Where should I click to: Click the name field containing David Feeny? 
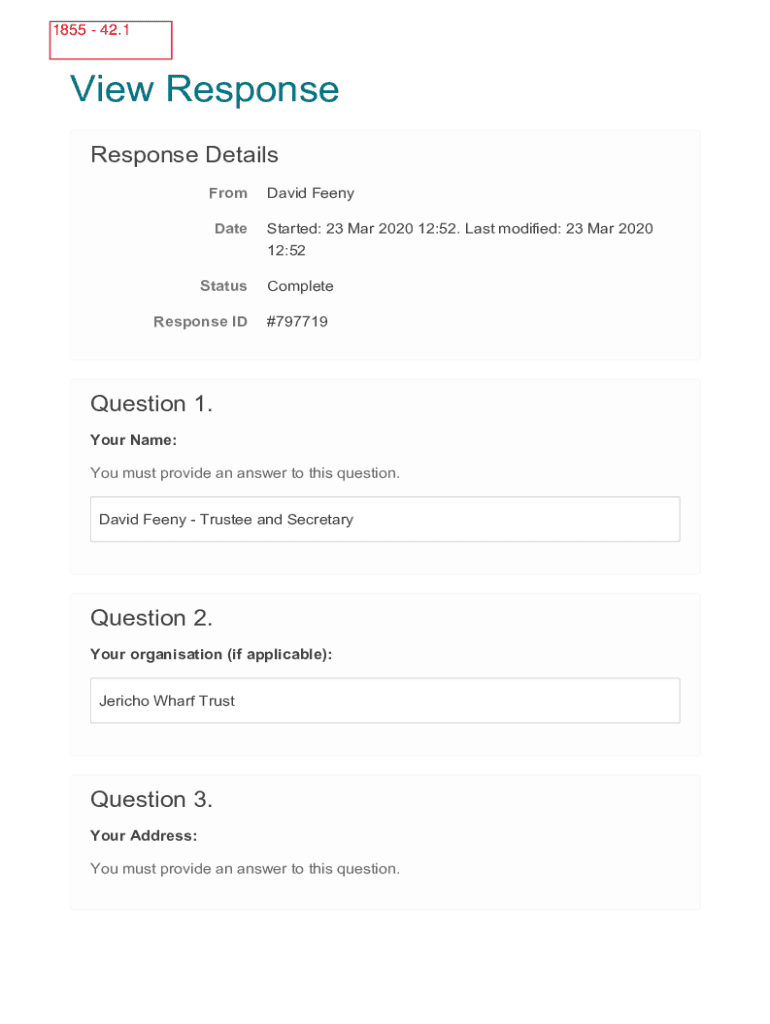[384, 520]
